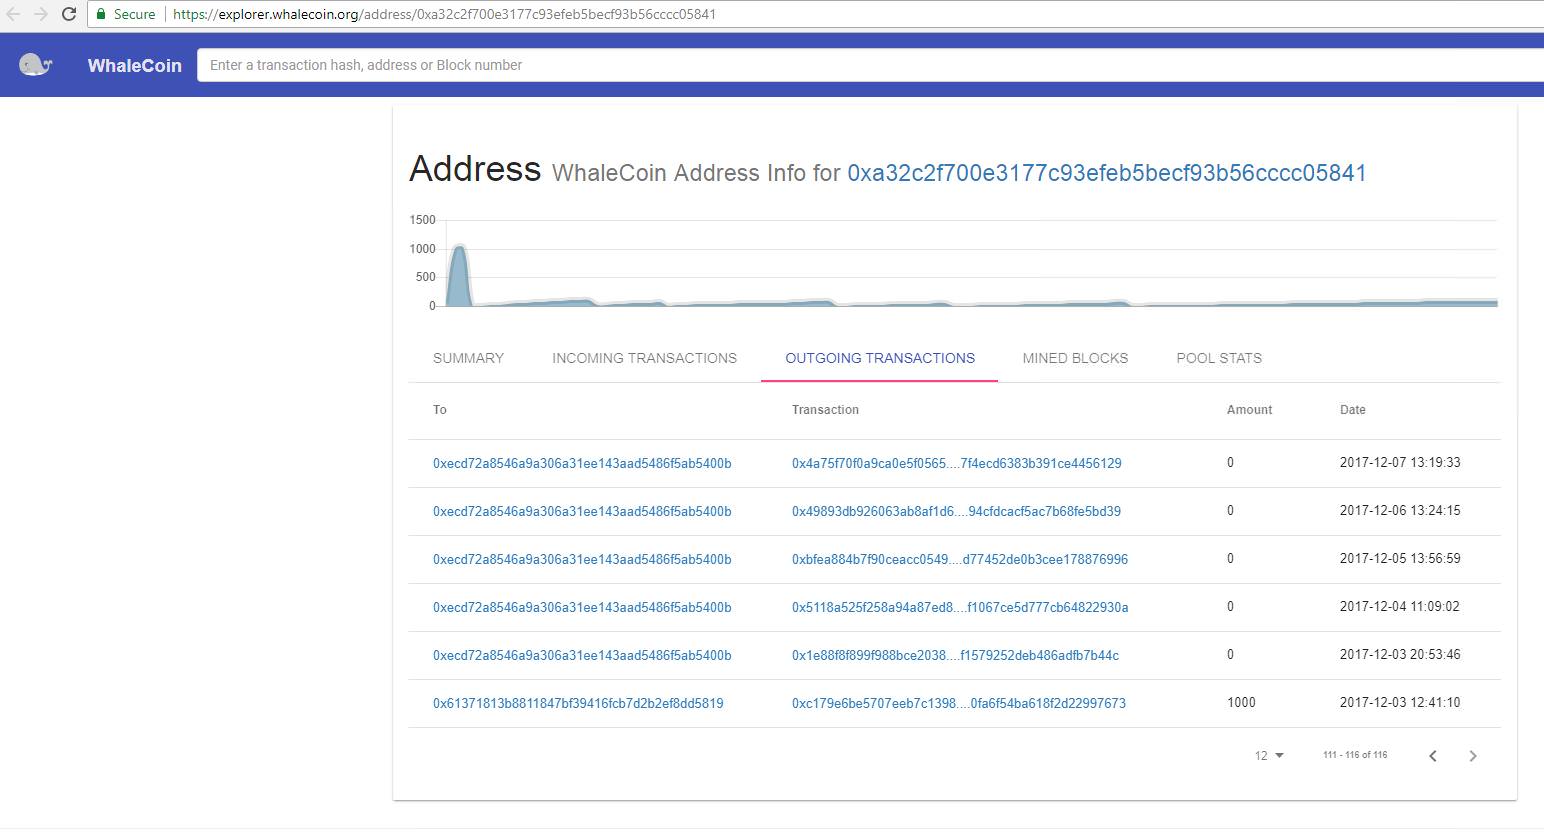This screenshot has width=1544, height=839.
Task: Click the Transaction column header
Action: 825,410
